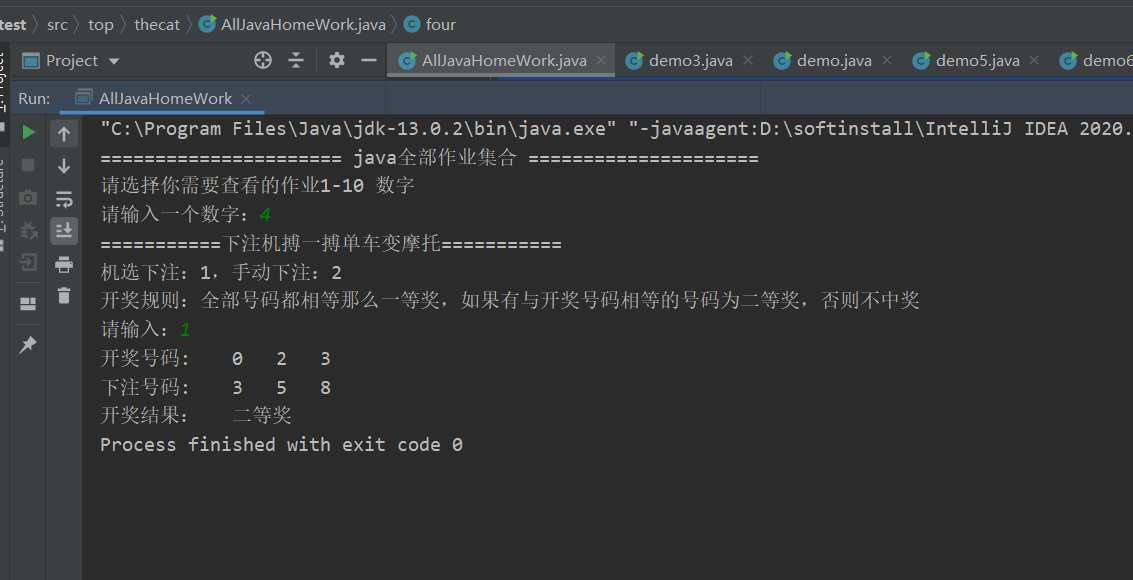Click the Up the stack trace arrow

(64, 134)
